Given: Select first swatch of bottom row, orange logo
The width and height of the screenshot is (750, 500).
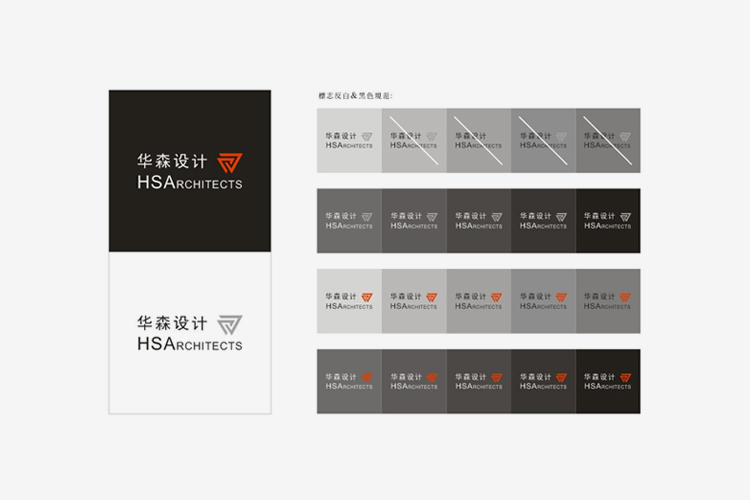Looking at the screenshot, I should [x=349, y=381].
